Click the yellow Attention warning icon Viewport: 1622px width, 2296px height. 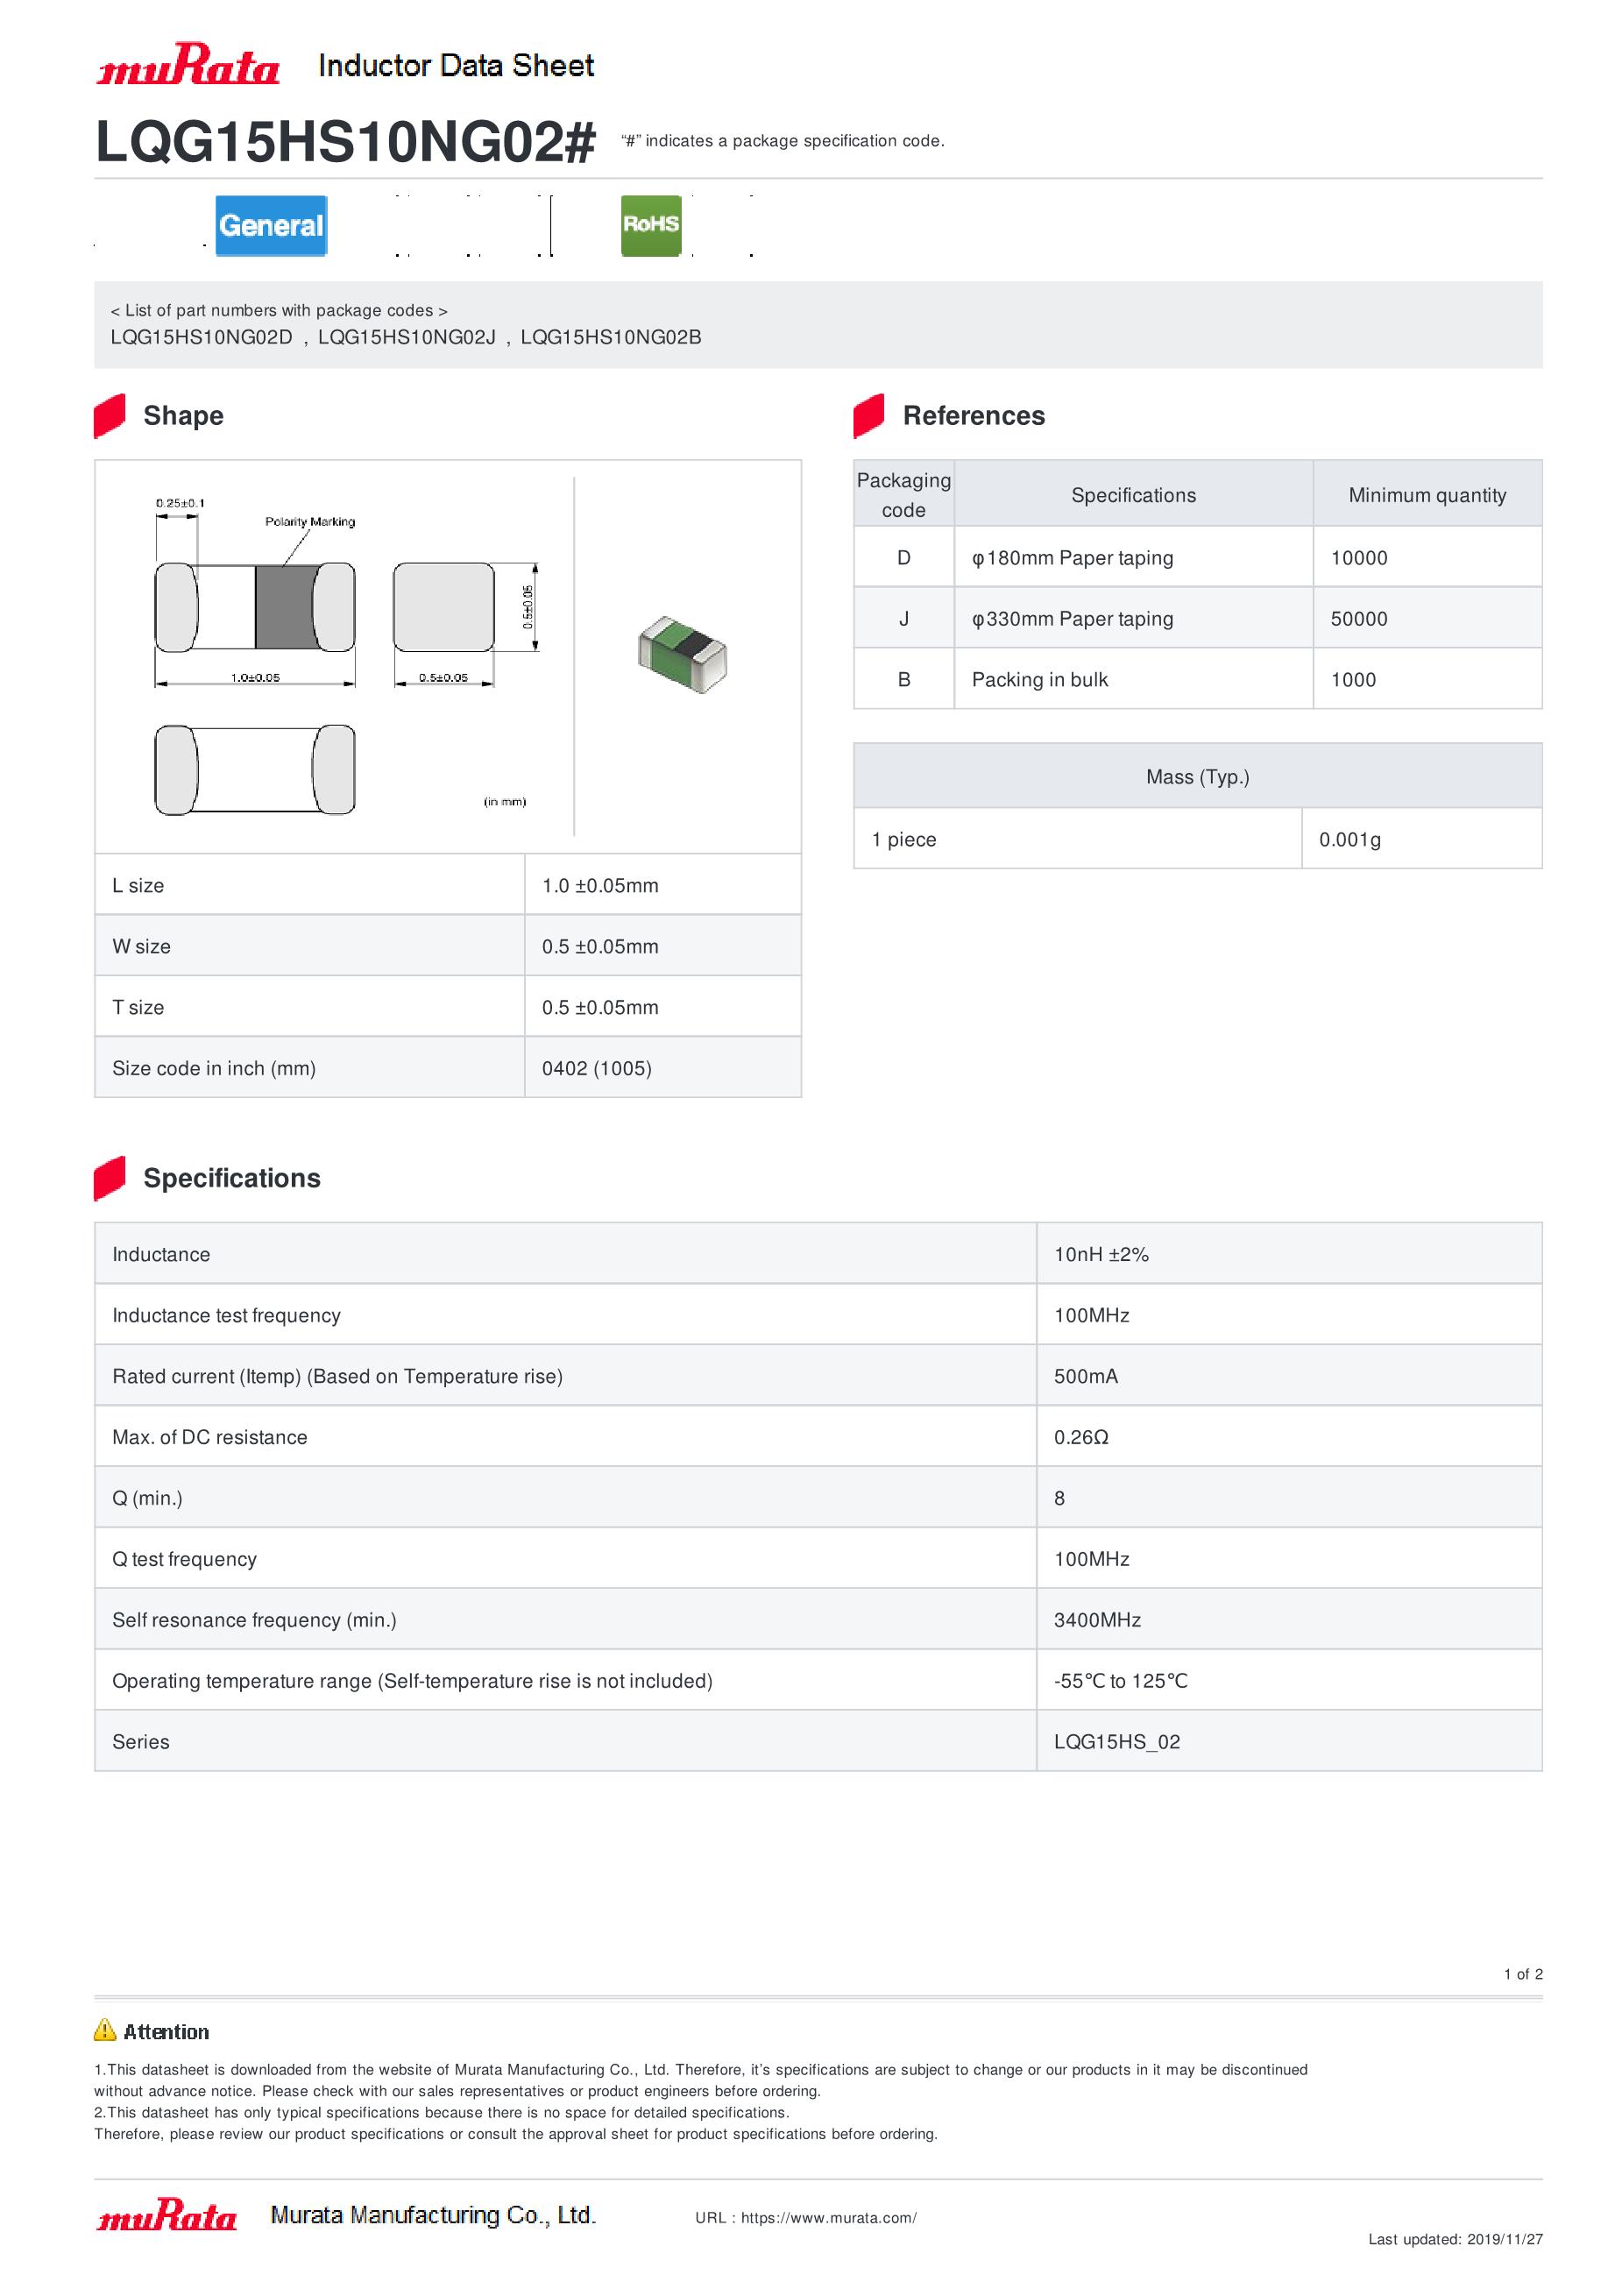click(105, 2030)
